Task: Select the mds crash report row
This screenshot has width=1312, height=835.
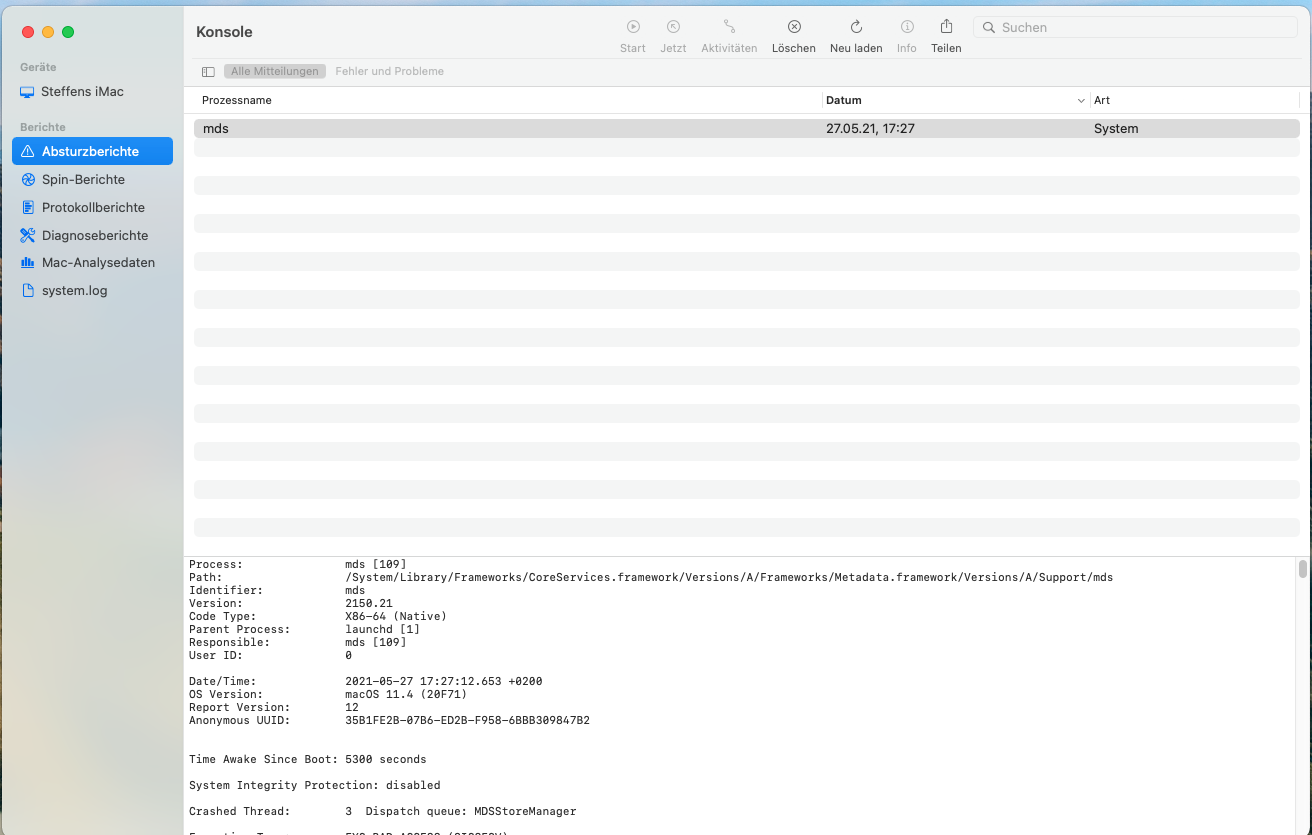Action: pyautogui.click(x=747, y=129)
